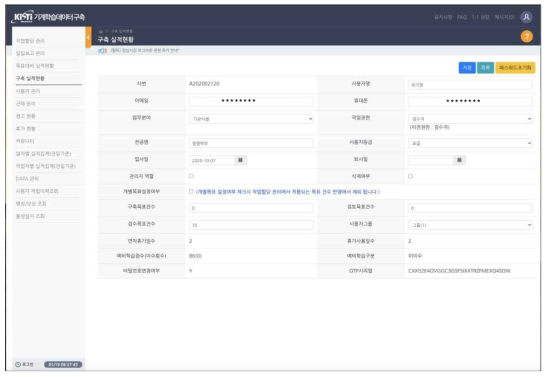This screenshot has height=377, width=550.
Task: Open 목표대비 실적현황 in sidebar
Action: pos(35,66)
